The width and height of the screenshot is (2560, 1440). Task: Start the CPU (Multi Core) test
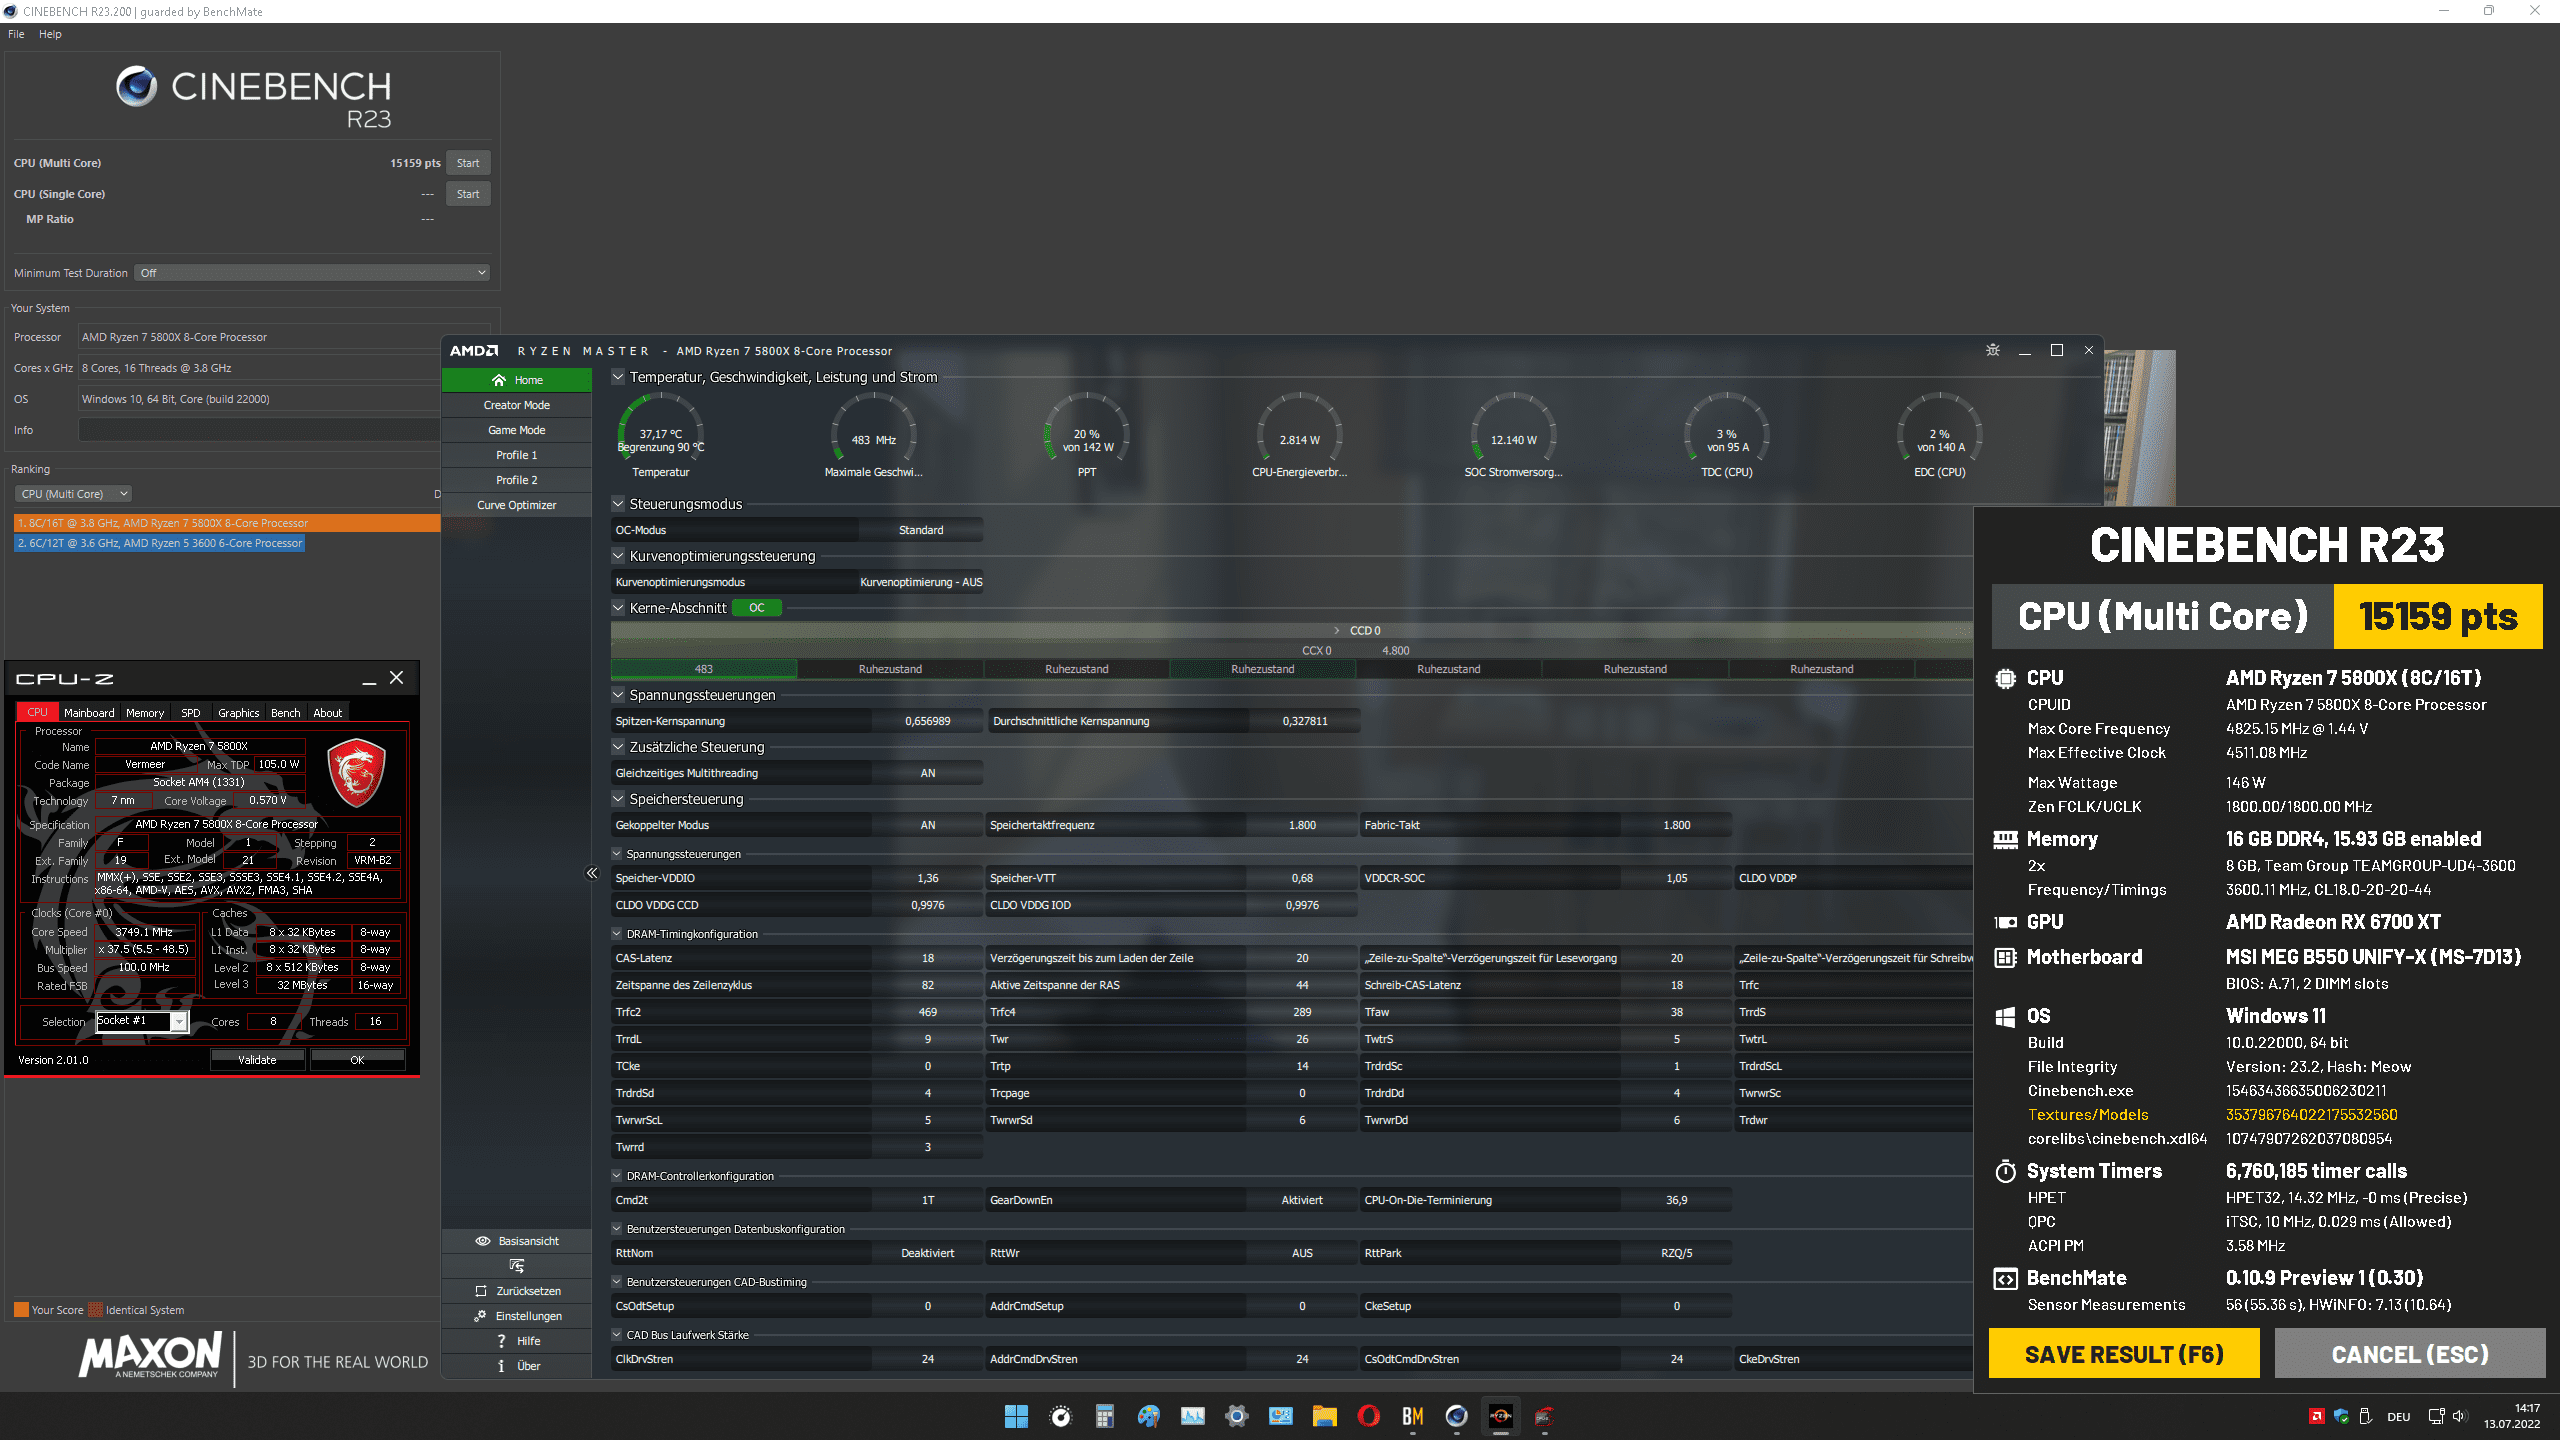coord(468,163)
